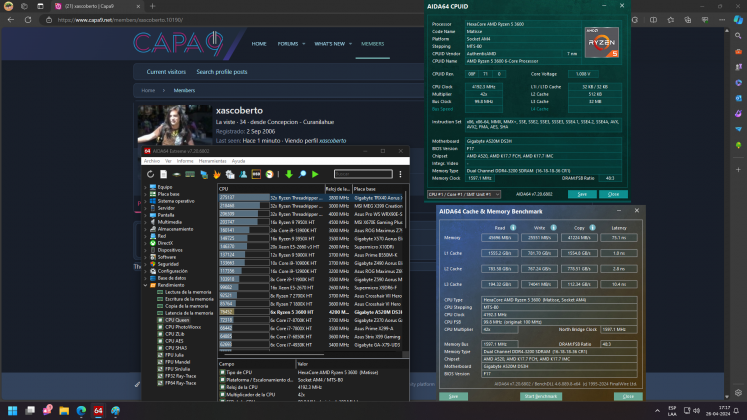This screenshot has height=420, width=747.
Task: Click Save in the AIDA64 CPUID window
Action: (582, 194)
